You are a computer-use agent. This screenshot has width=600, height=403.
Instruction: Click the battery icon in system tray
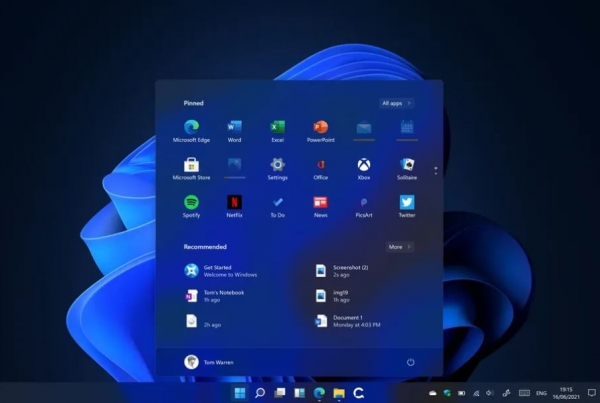click(x=461, y=393)
